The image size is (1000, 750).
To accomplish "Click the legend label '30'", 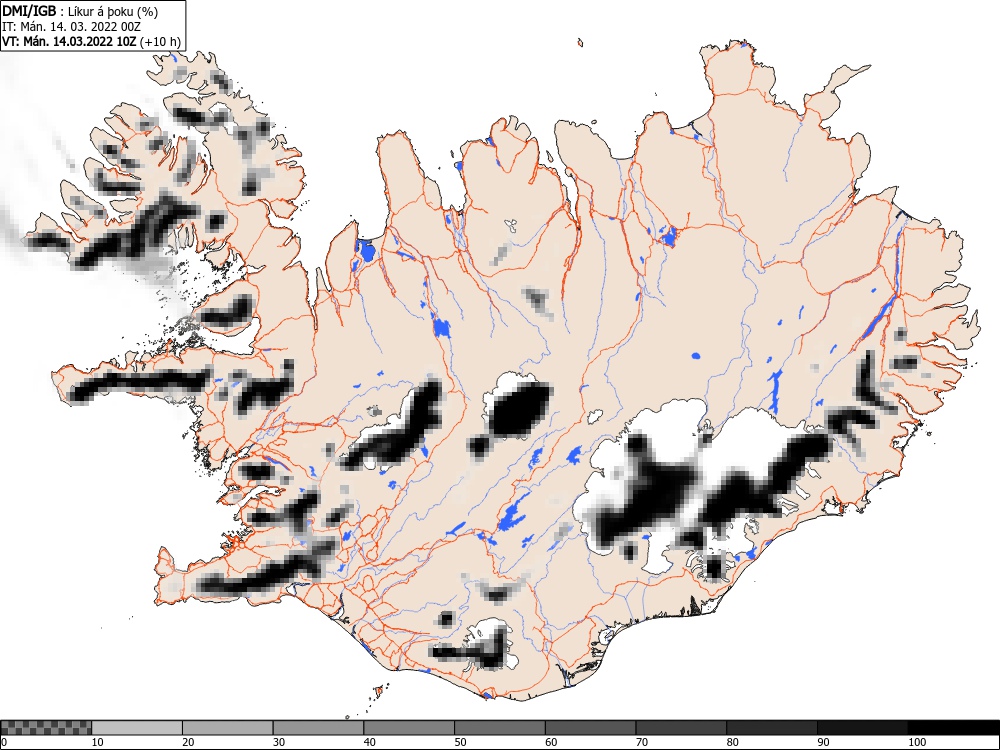I will click(279, 742).
